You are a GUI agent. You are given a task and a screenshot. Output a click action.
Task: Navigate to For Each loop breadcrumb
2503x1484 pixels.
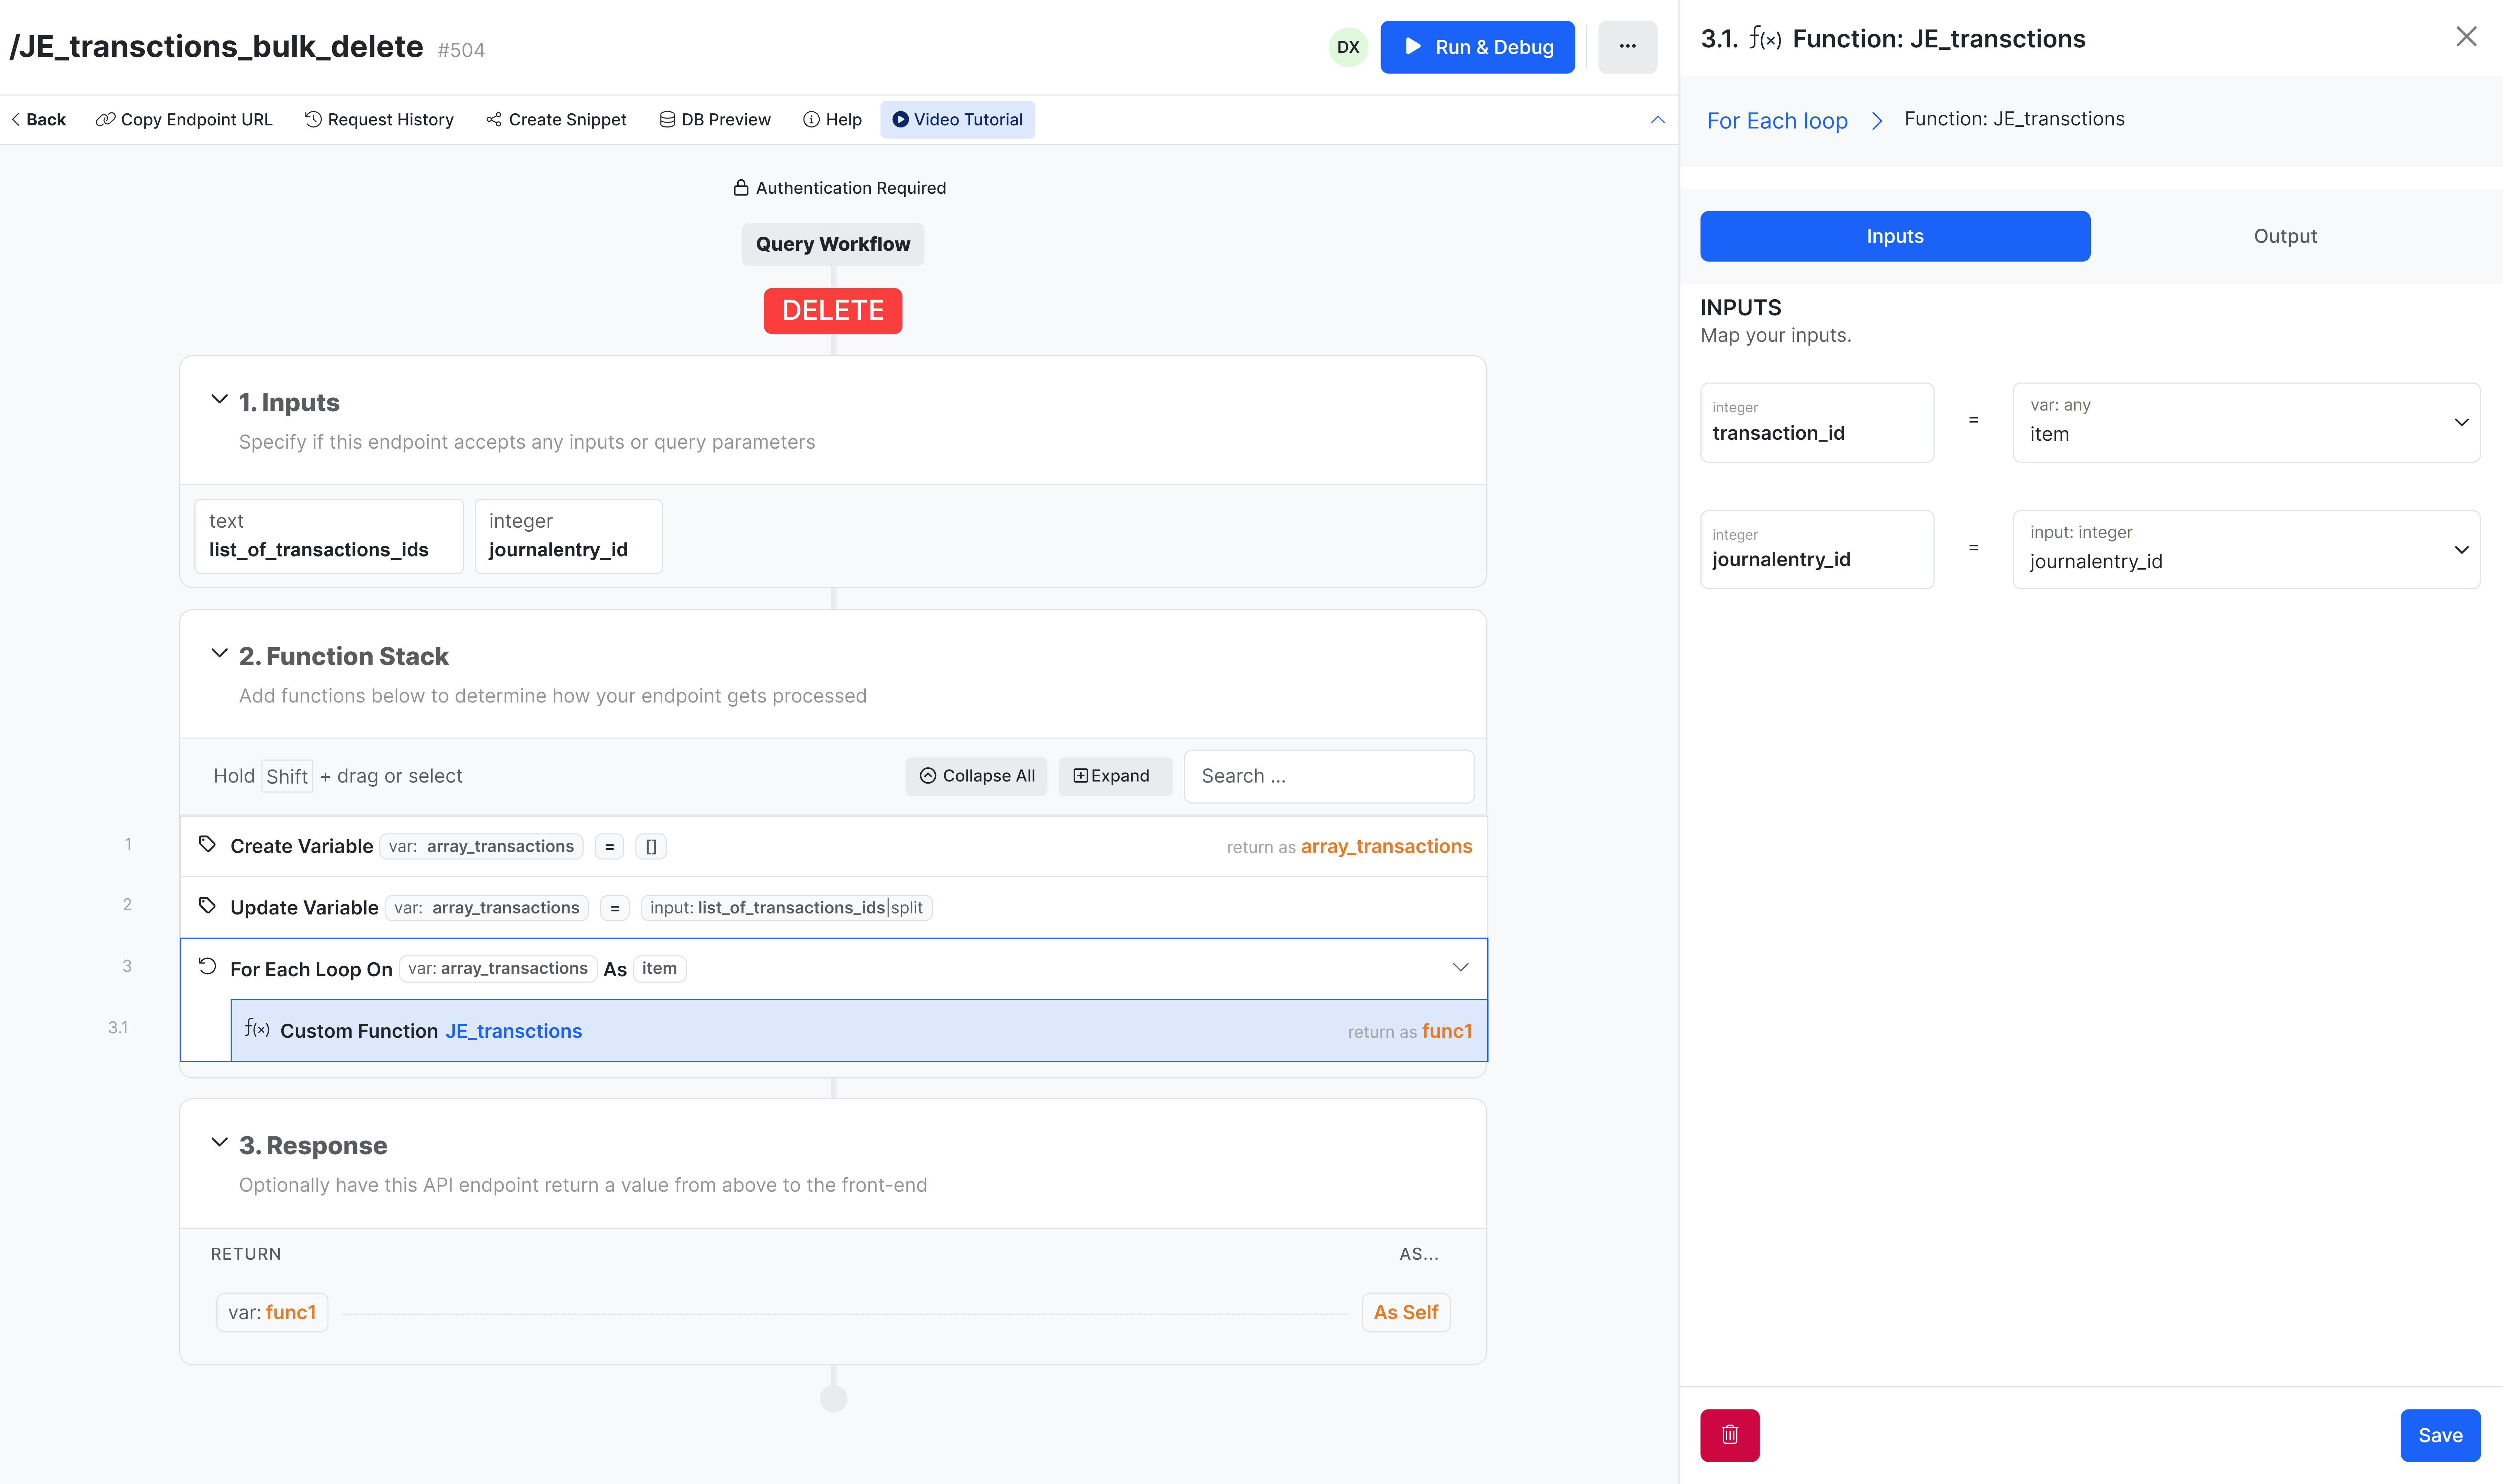coord(1777,121)
